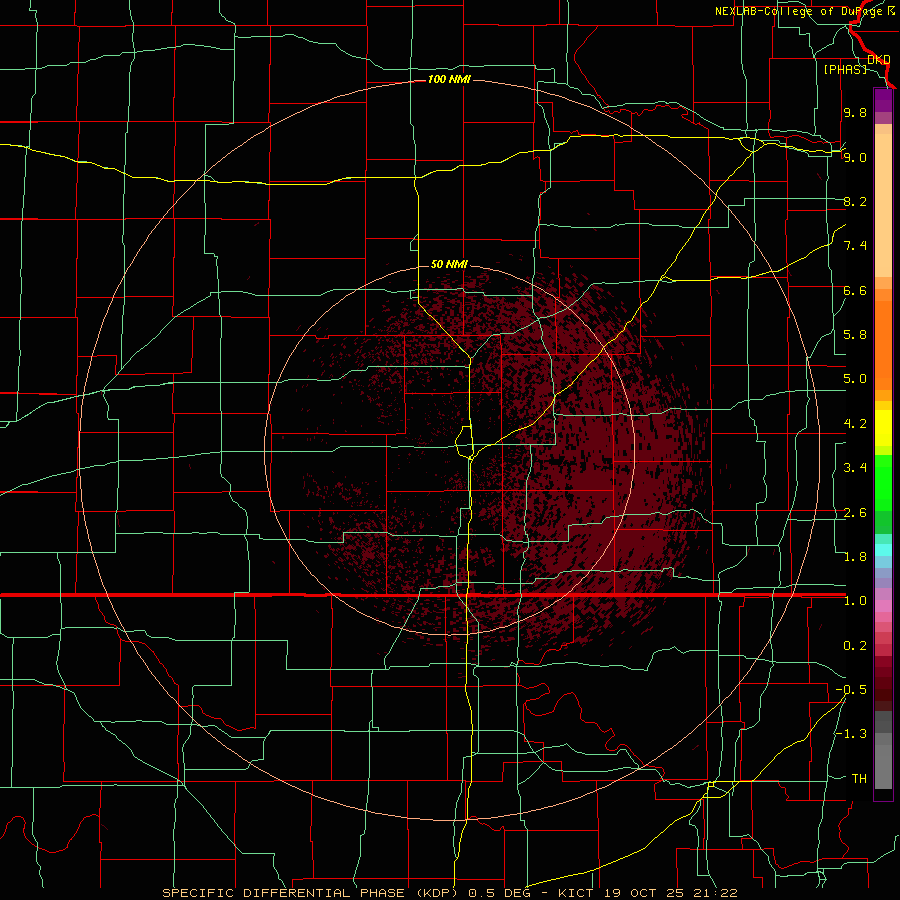Click the TH threshold label on legend

pyautogui.click(x=859, y=779)
